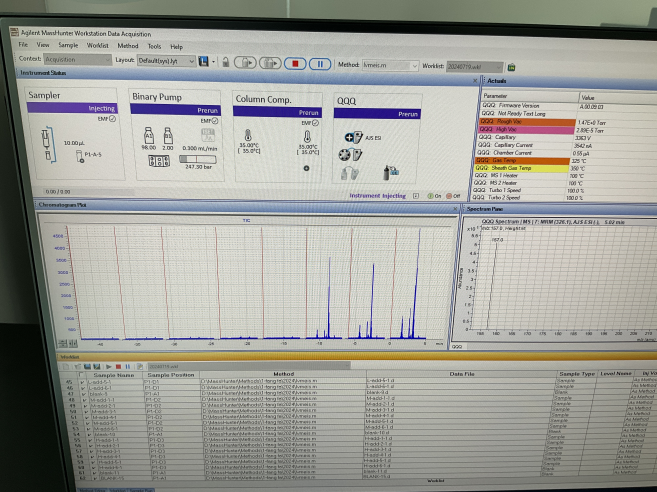Toggle the worklist header select-all checkbox
The height and width of the screenshot is (492, 657).
coord(82,375)
